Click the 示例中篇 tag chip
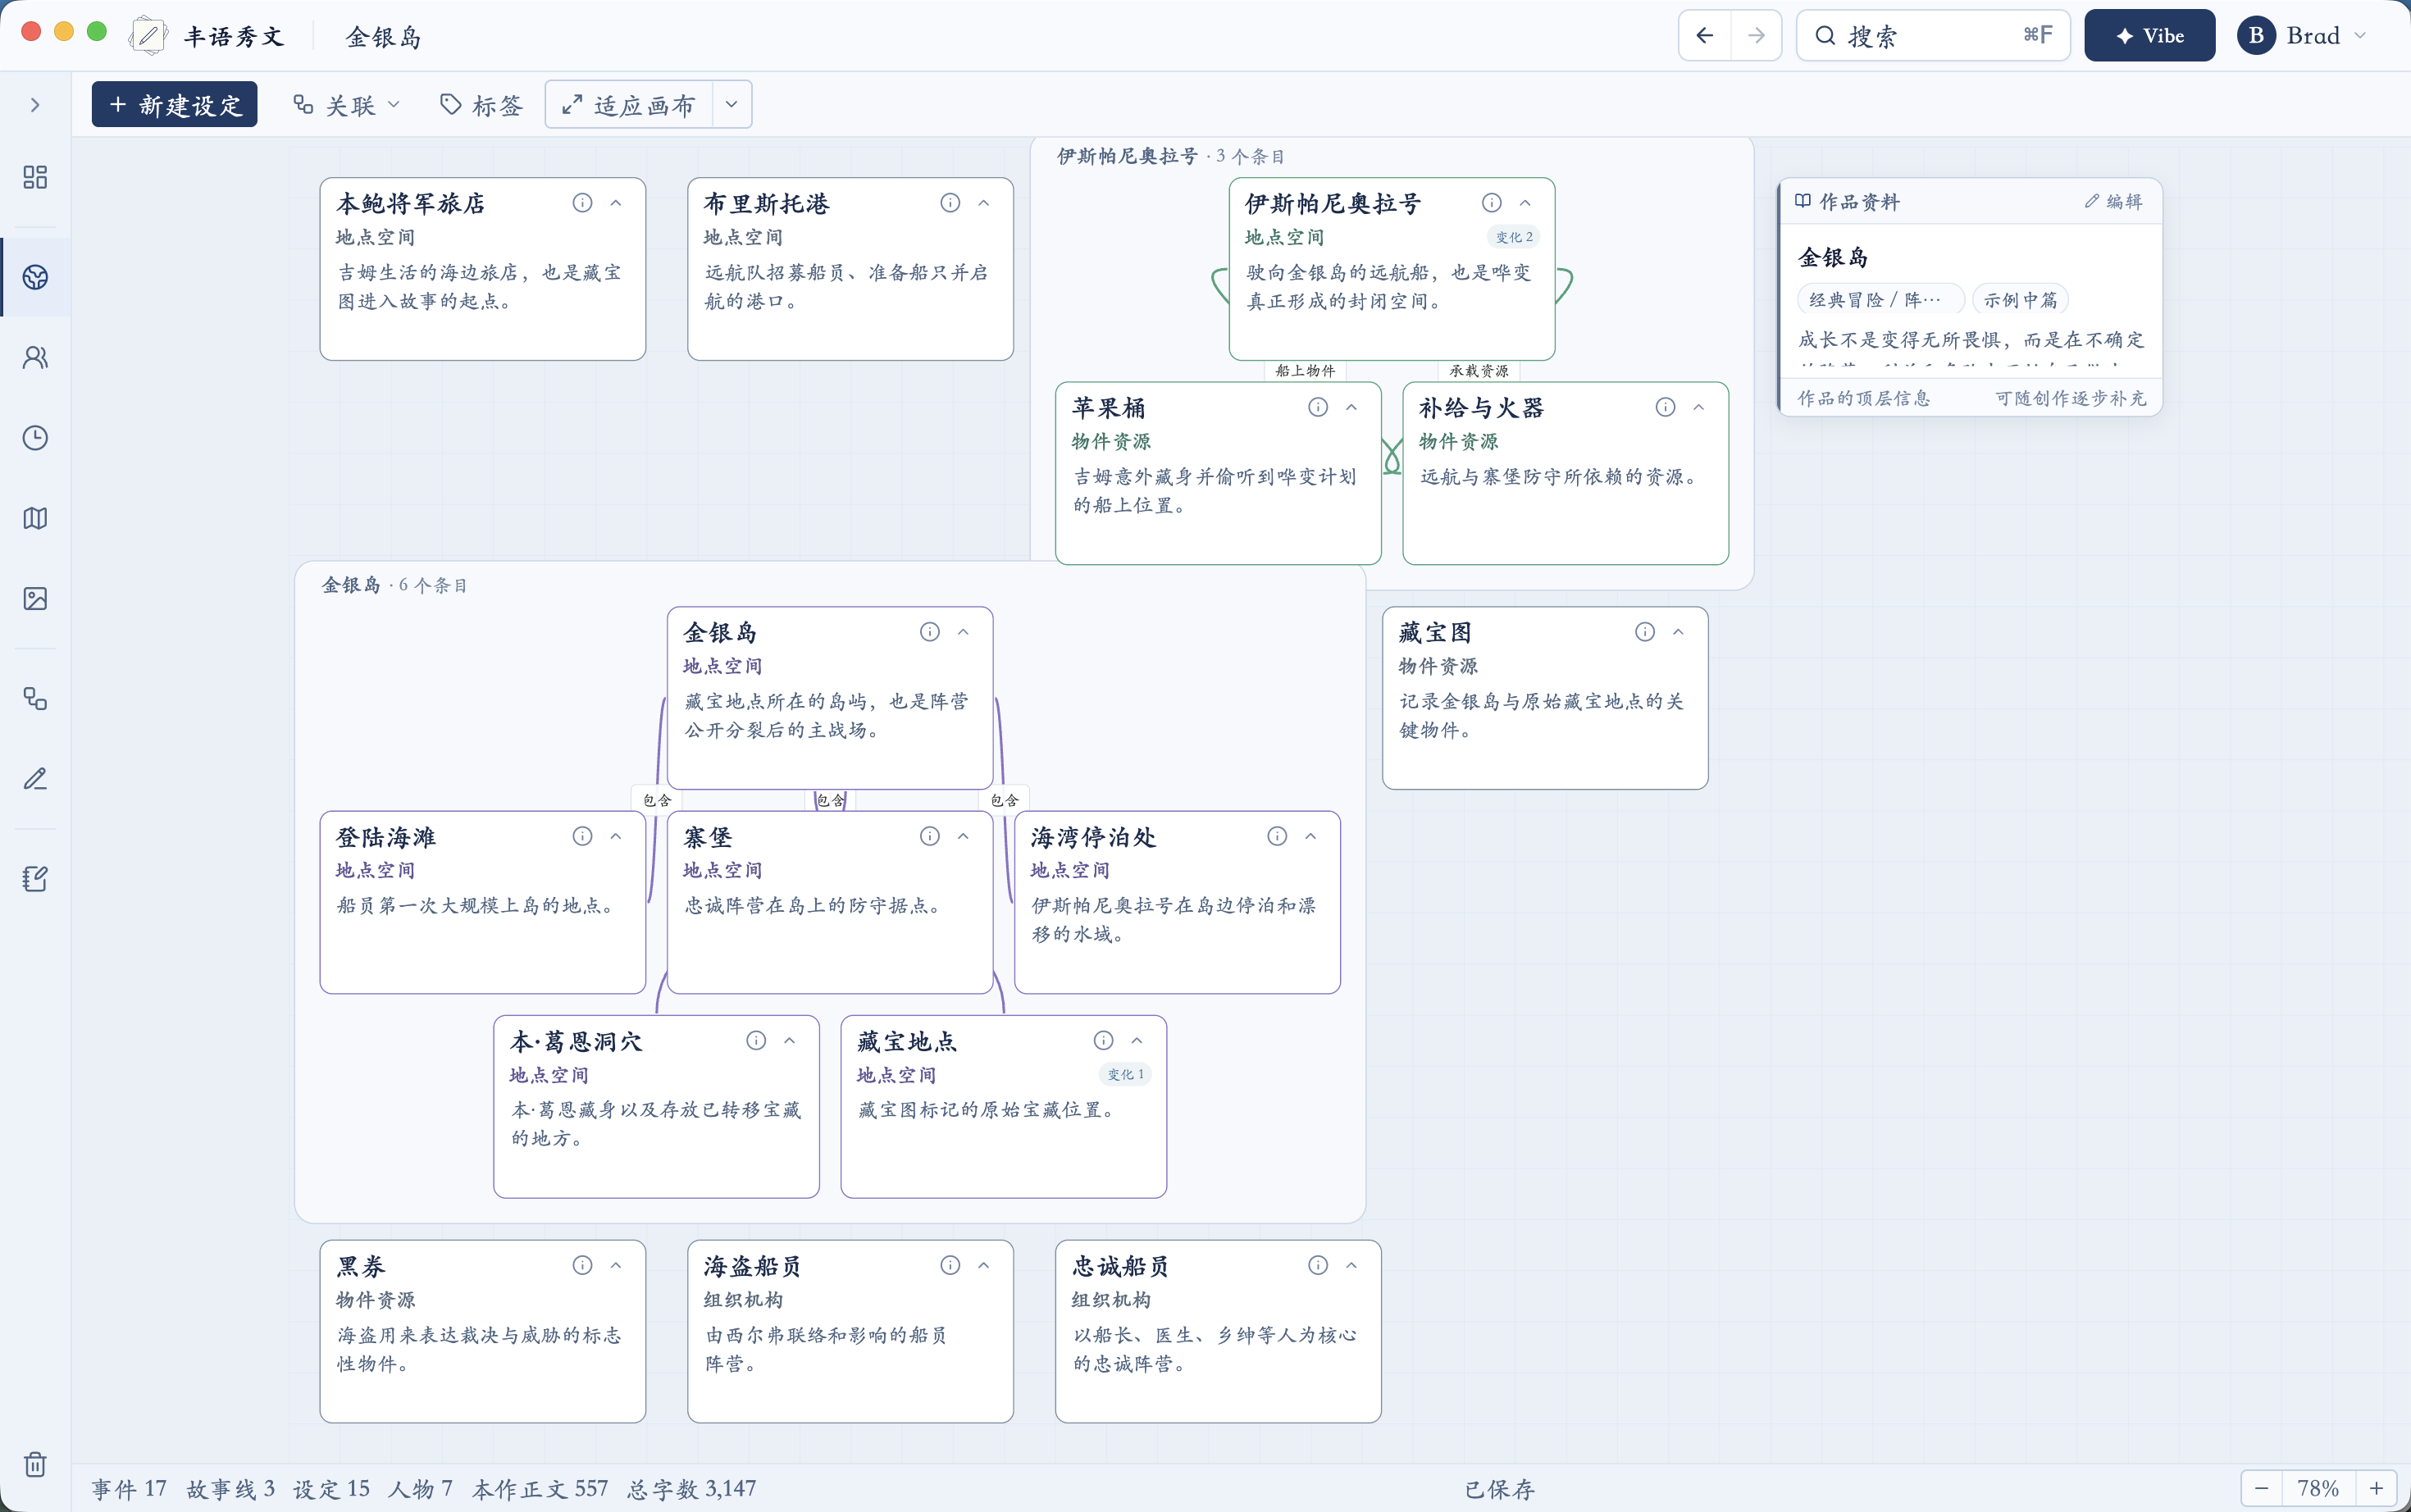 click(x=2021, y=300)
